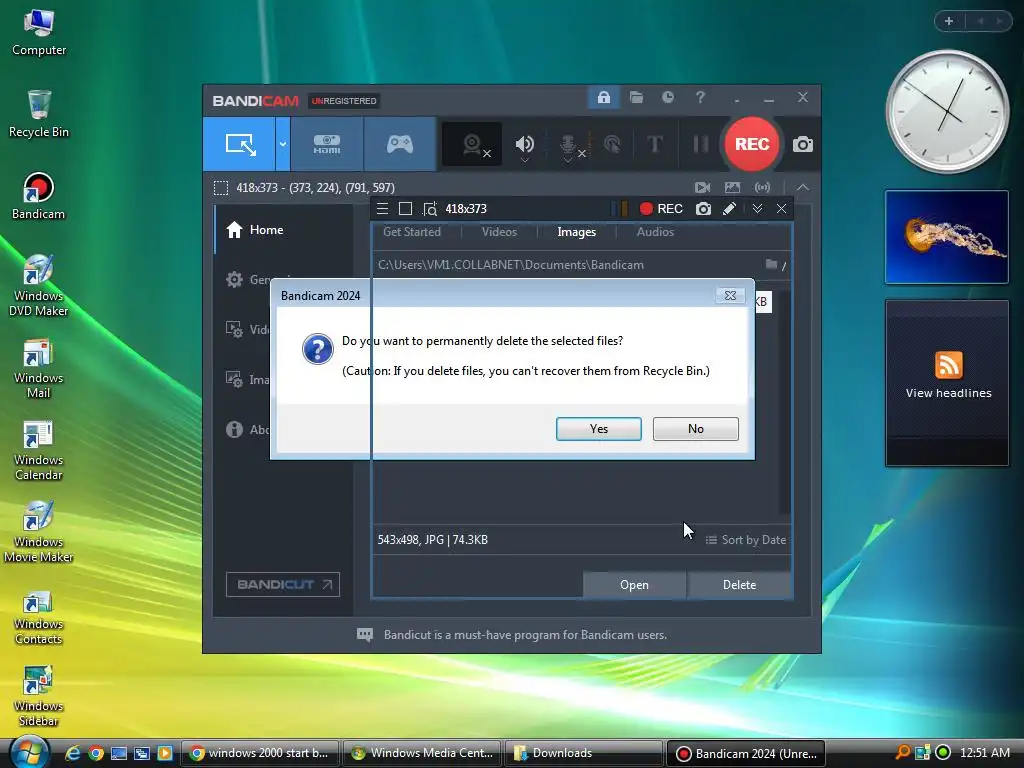Click the plus button on the sidebar gadget bar
The width and height of the screenshot is (1024, 768).
pos(949,22)
